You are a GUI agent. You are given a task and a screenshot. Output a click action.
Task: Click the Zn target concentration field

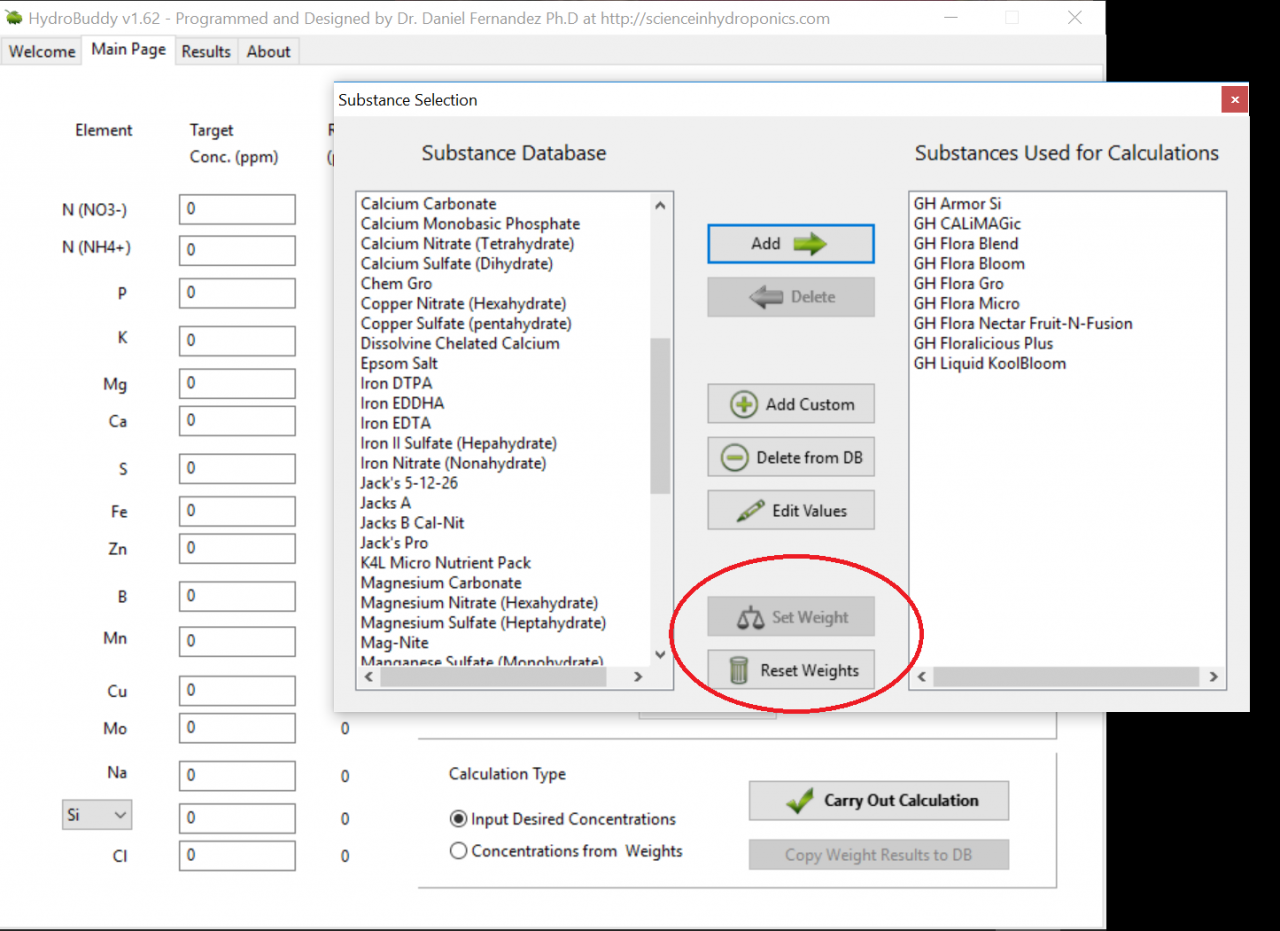[237, 548]
